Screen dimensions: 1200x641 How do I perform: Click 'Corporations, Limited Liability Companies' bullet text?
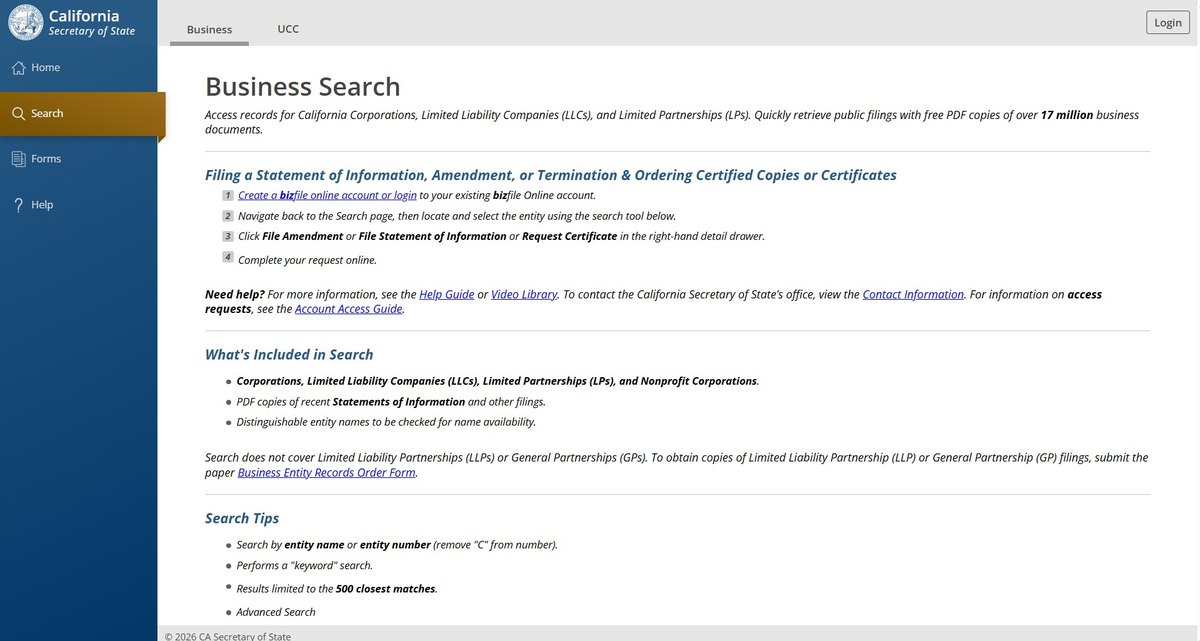click(498, 381)
